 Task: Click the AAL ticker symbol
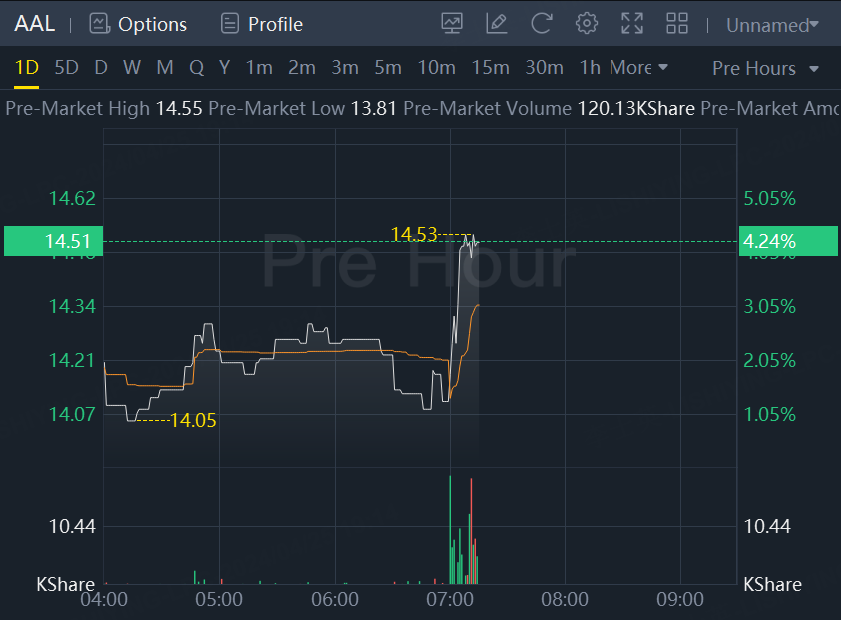tap(35, 24)
